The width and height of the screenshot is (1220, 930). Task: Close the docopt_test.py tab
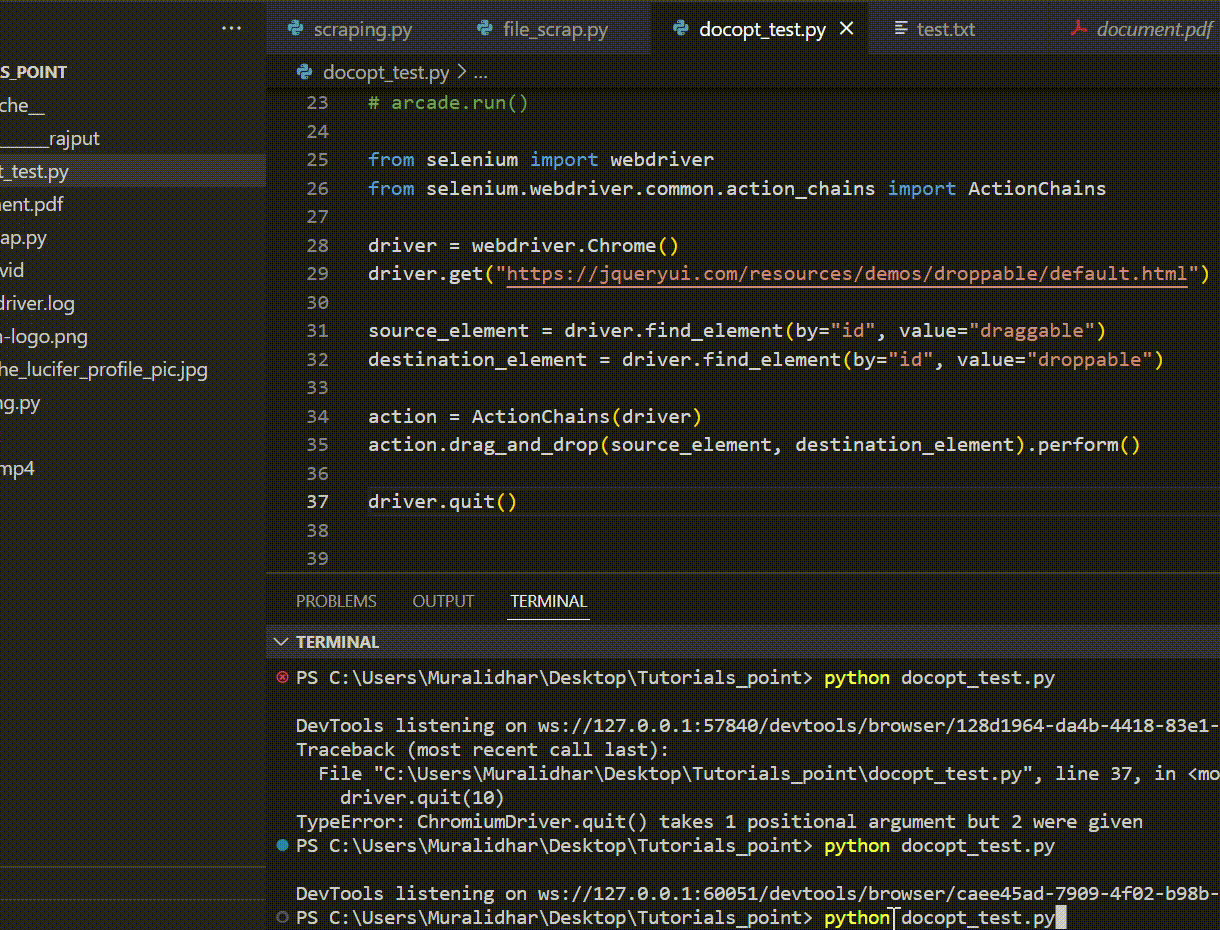coord(846,29)
